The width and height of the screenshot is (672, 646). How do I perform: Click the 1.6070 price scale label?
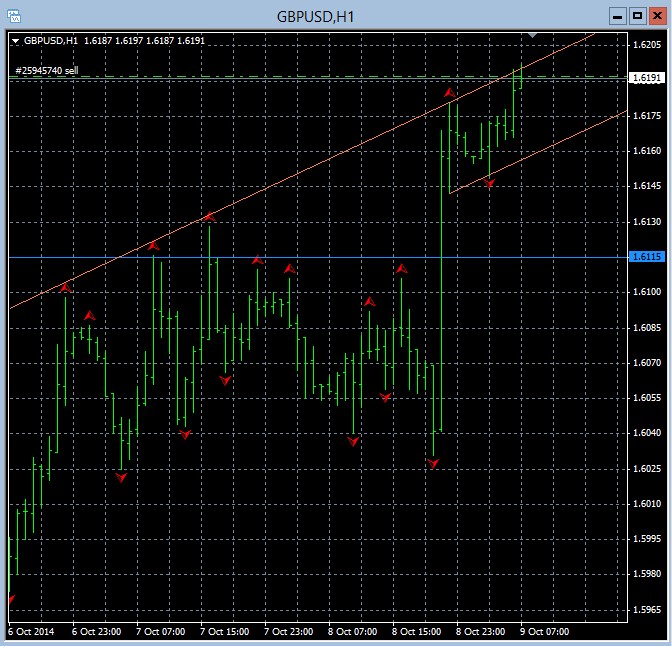[x=647, y=363]
